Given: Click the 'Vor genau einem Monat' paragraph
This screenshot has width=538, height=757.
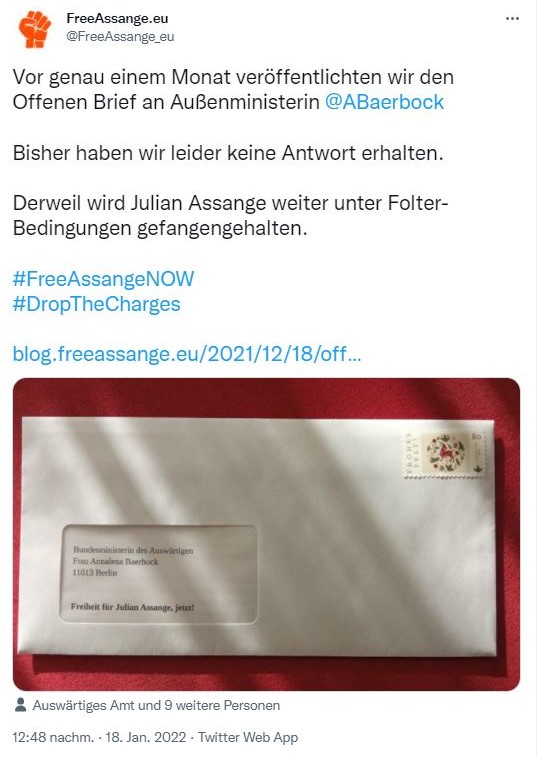Looking at the screenshot, I should 233,90.
